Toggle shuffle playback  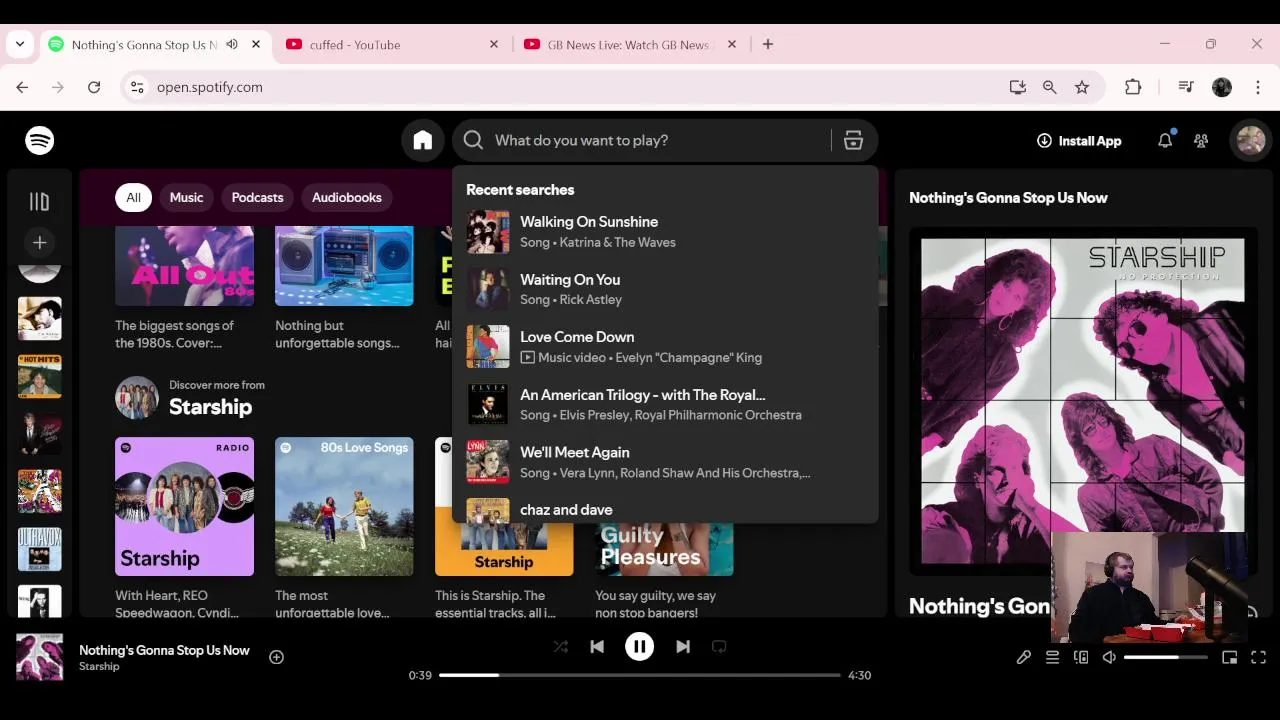[x=561, y=647]
